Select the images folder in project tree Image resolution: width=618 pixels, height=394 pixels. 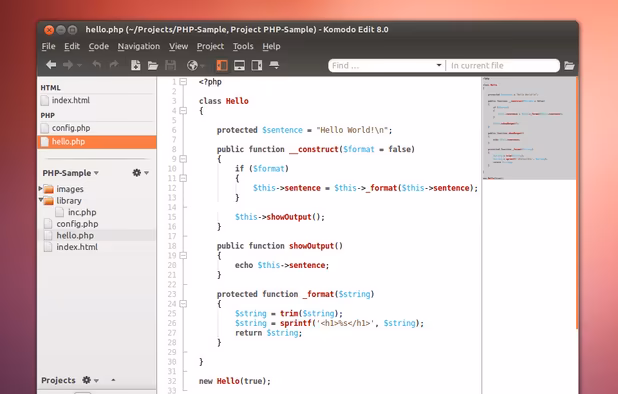pyautogui.click(x=70, y=189)
